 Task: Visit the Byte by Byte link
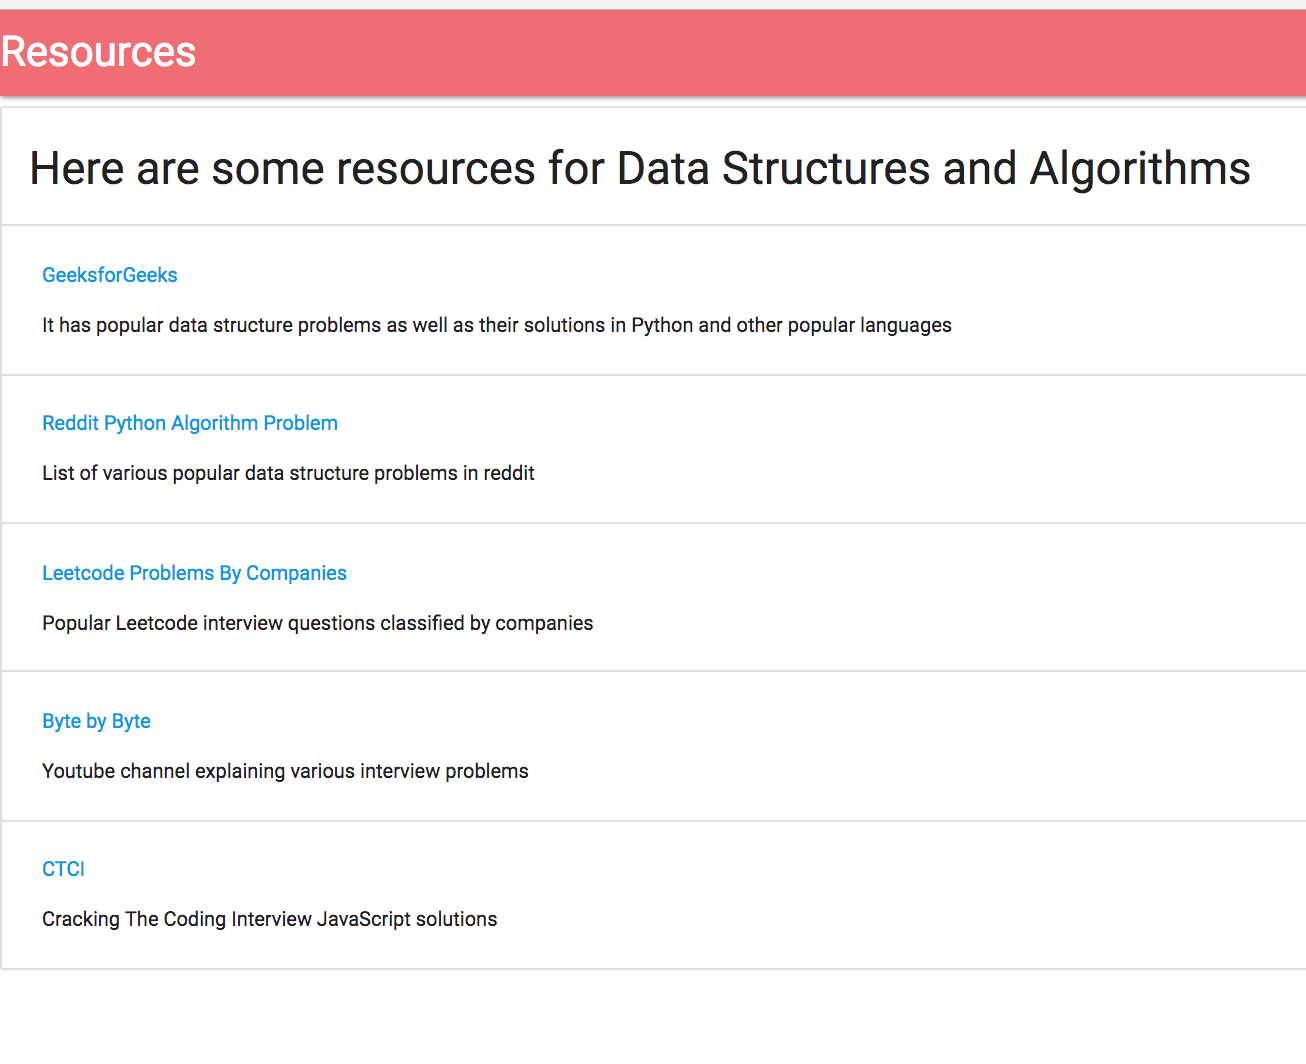click(96, 721)
